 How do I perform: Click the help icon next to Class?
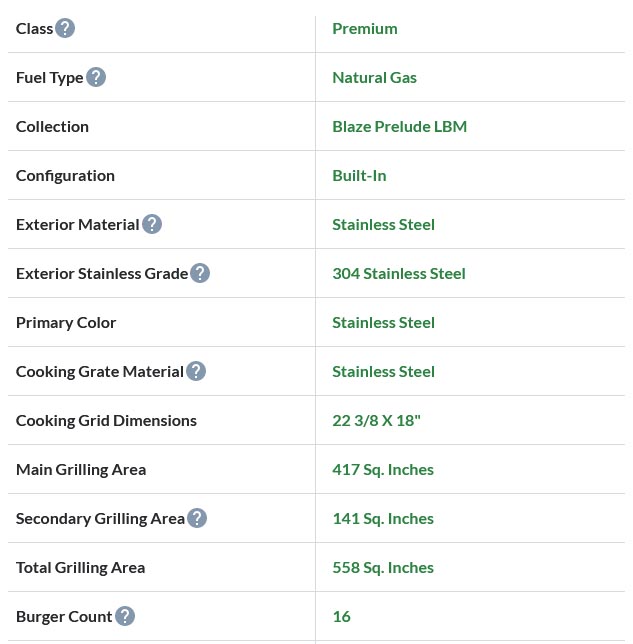pos(65,28)
